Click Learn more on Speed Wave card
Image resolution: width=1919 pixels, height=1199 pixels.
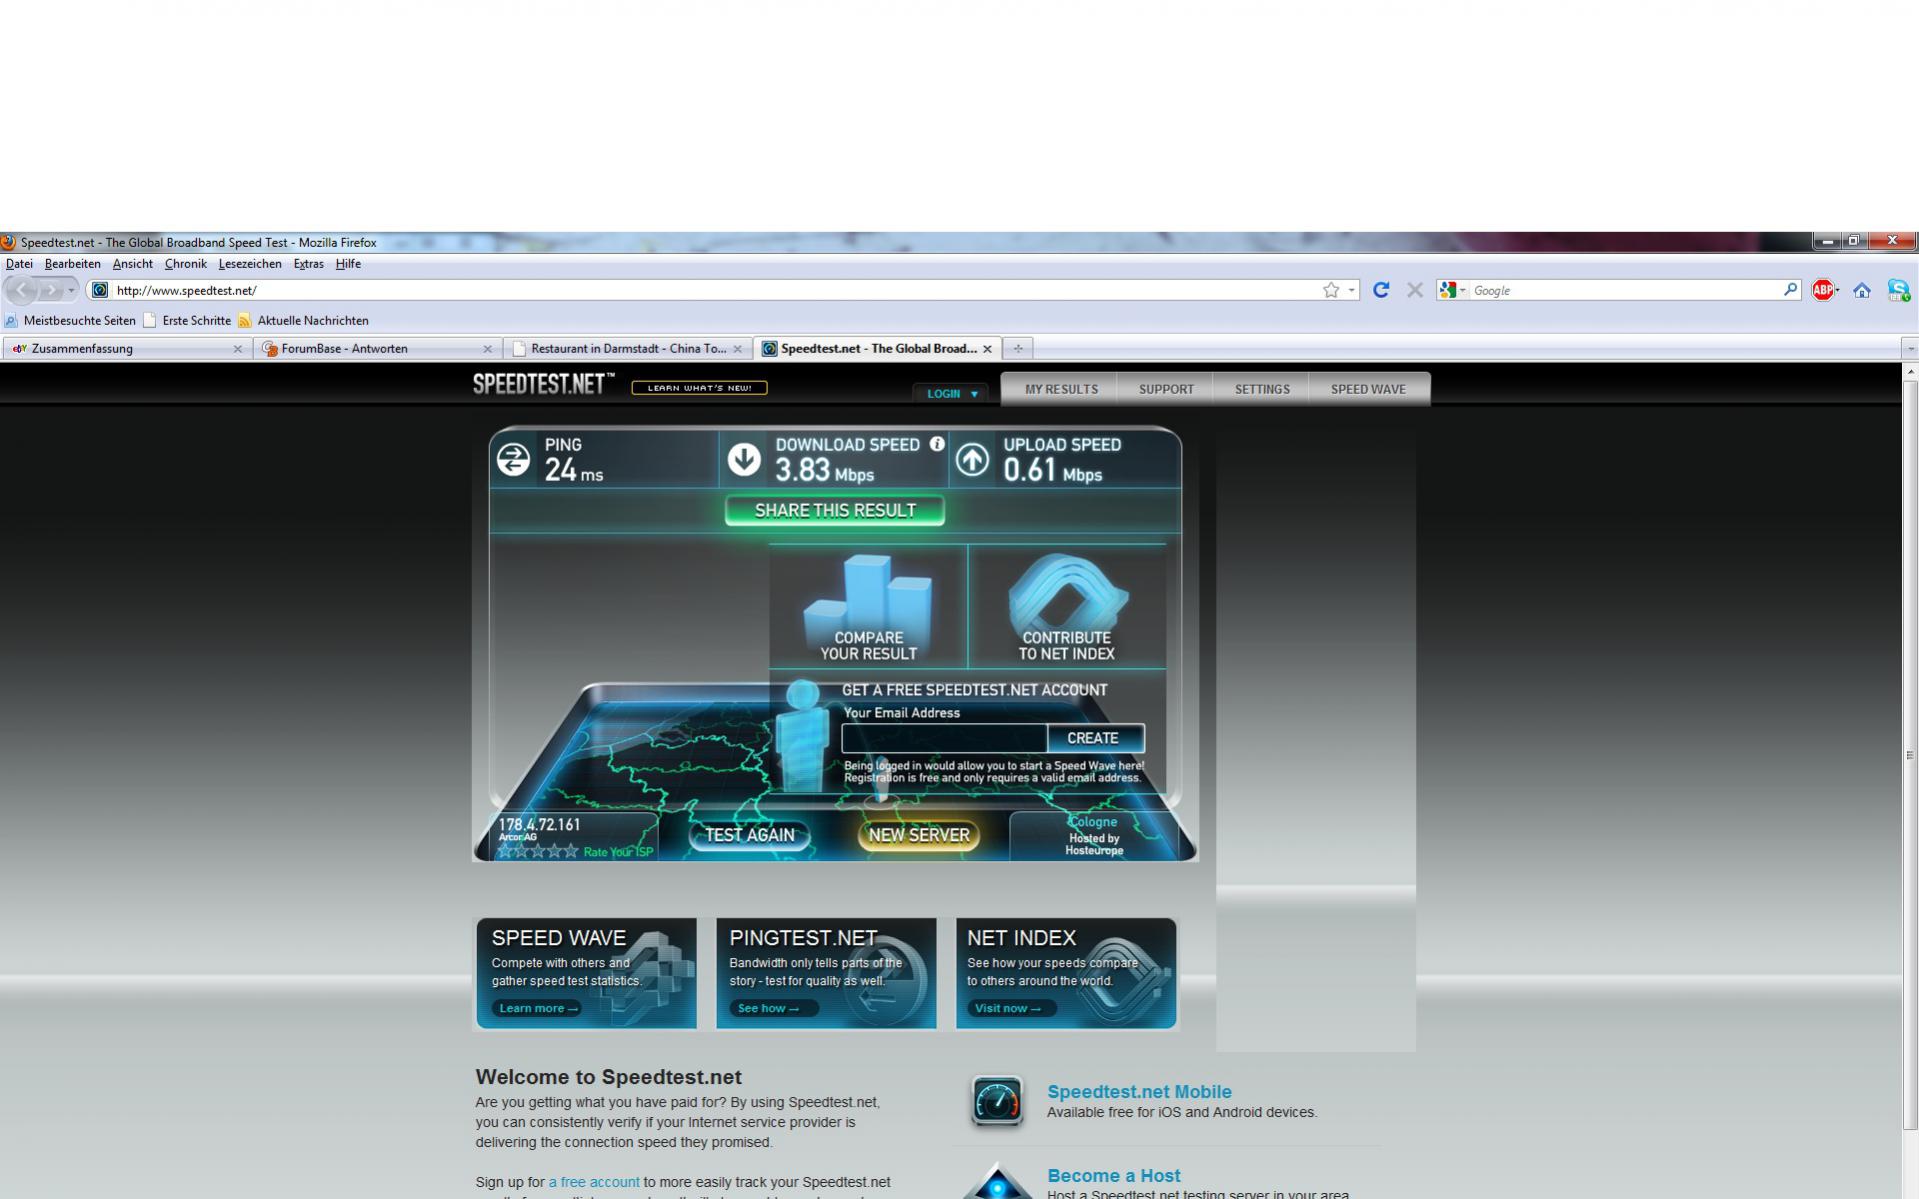(x=539, y=1008)
